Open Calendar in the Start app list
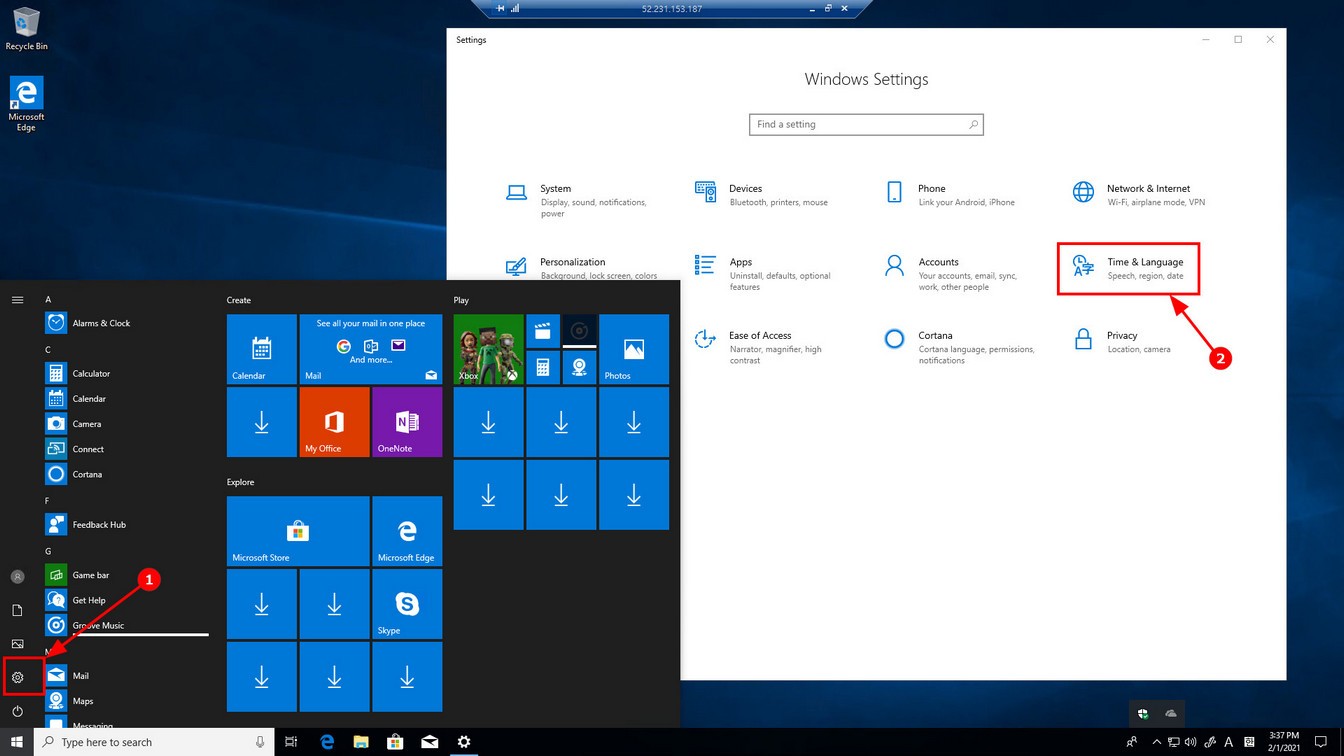Viewport: 1344px width, 756px height. point(126,398)
